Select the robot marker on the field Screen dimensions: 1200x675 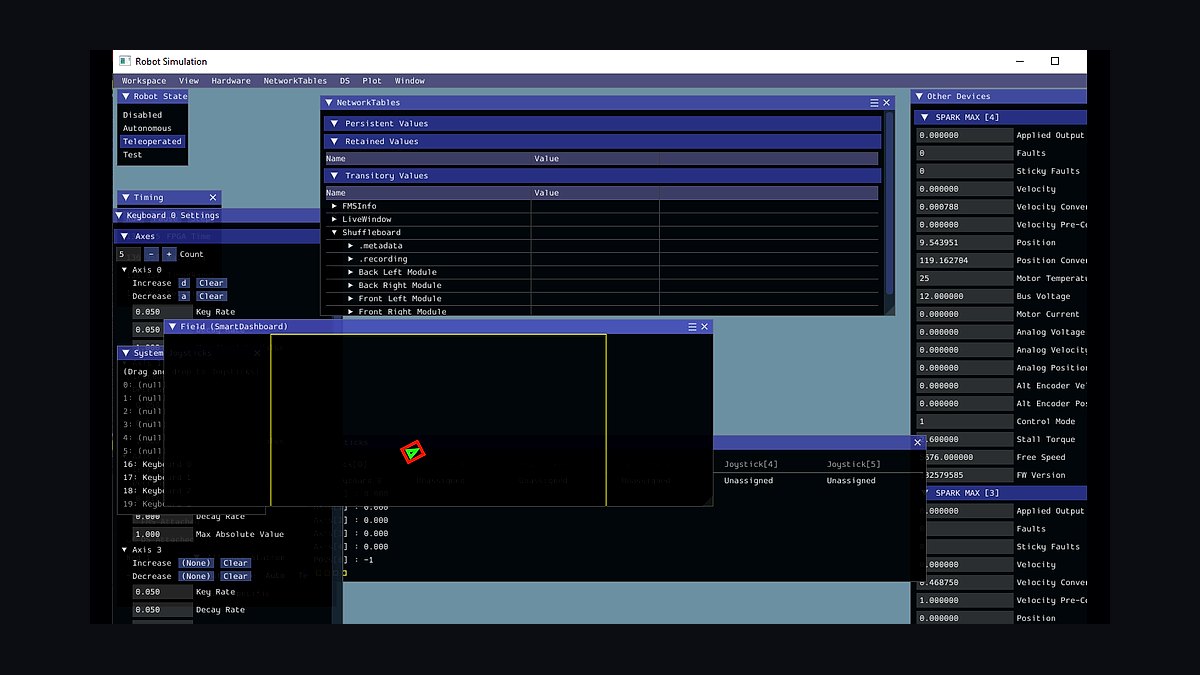412,453
